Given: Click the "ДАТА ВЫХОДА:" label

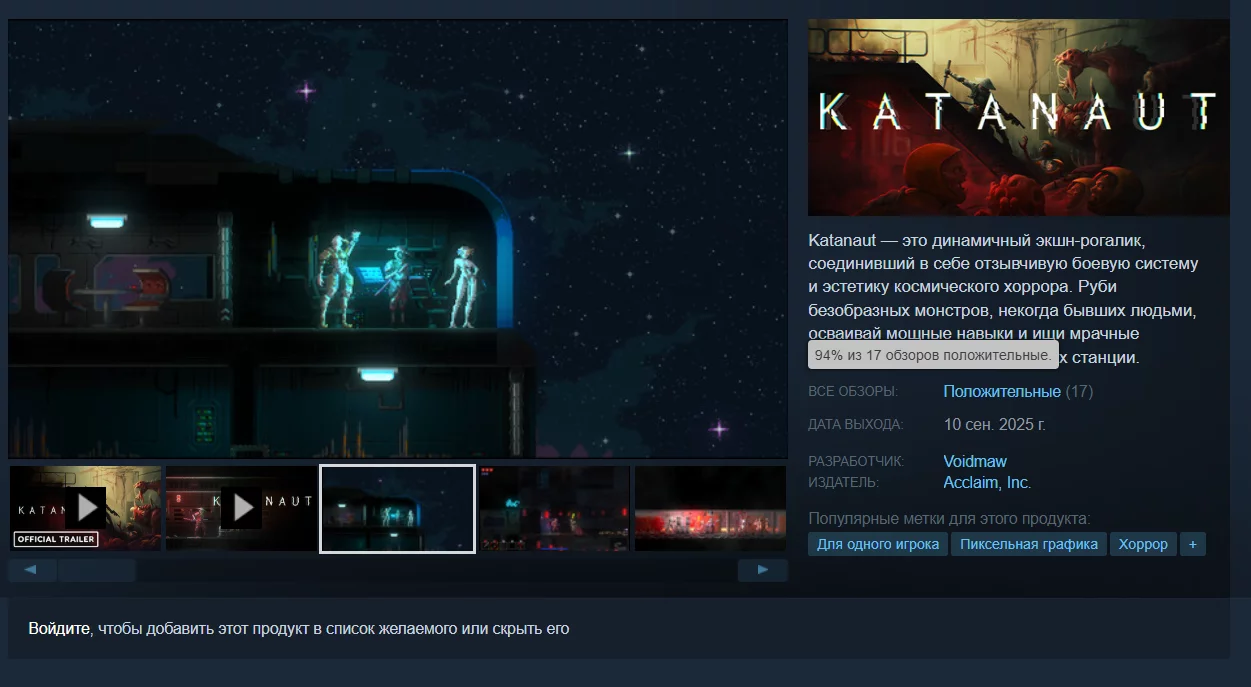Looking at the screenshot, I should point(856,424).
